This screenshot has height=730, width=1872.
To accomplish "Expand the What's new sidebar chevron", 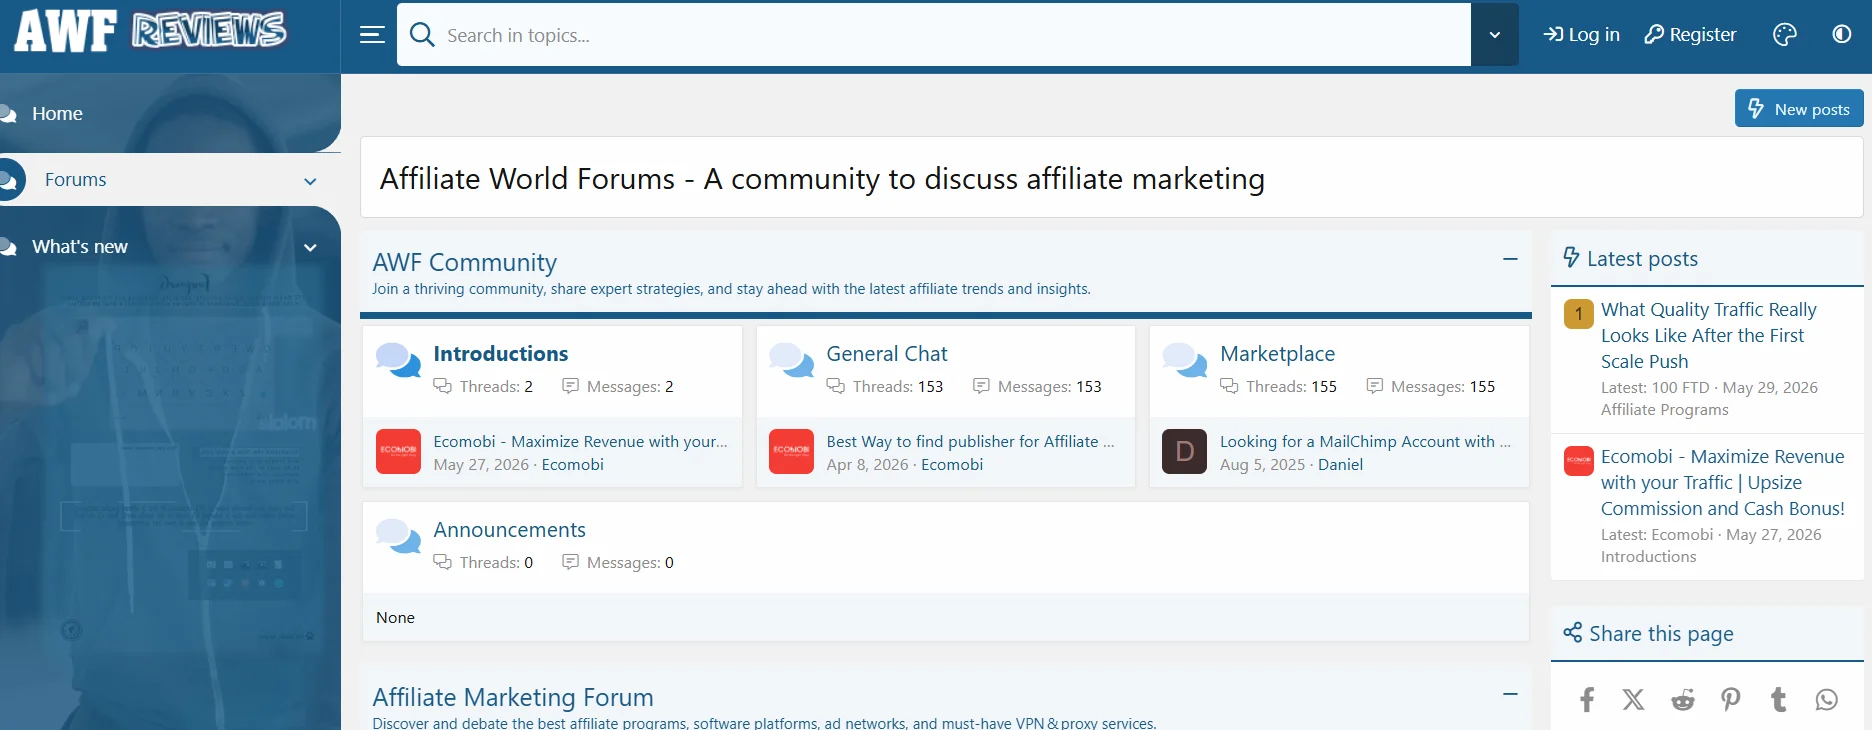I will (310, 247).
